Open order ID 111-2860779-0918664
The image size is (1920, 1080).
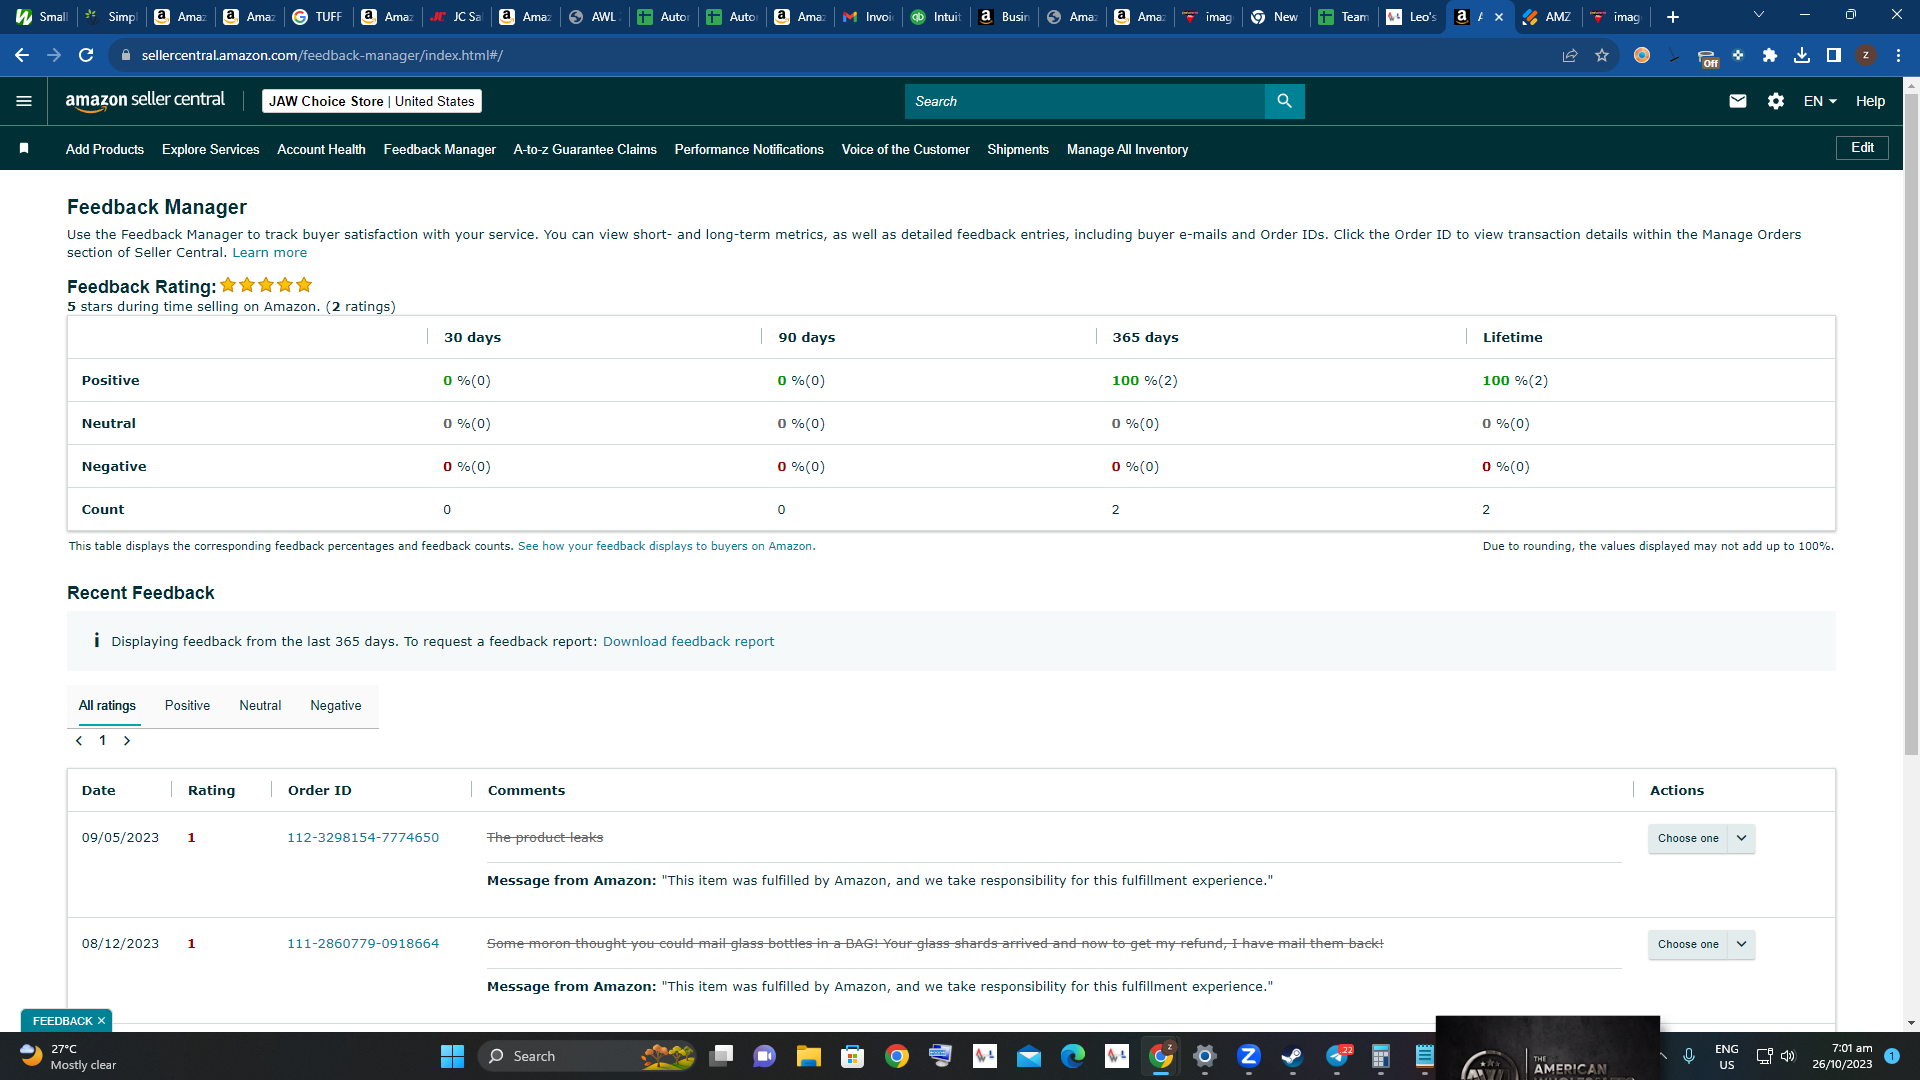pos(363,944)
